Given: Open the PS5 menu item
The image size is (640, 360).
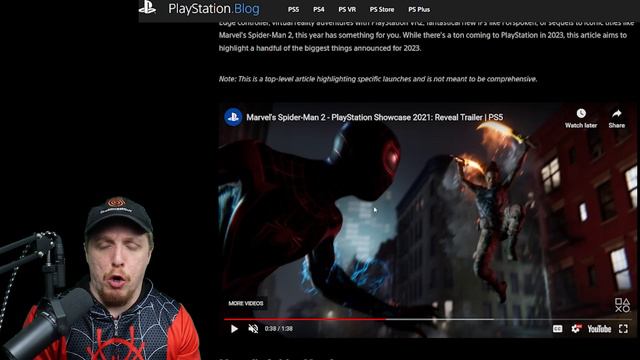Looking at the screenshot, I should (293, 9).
